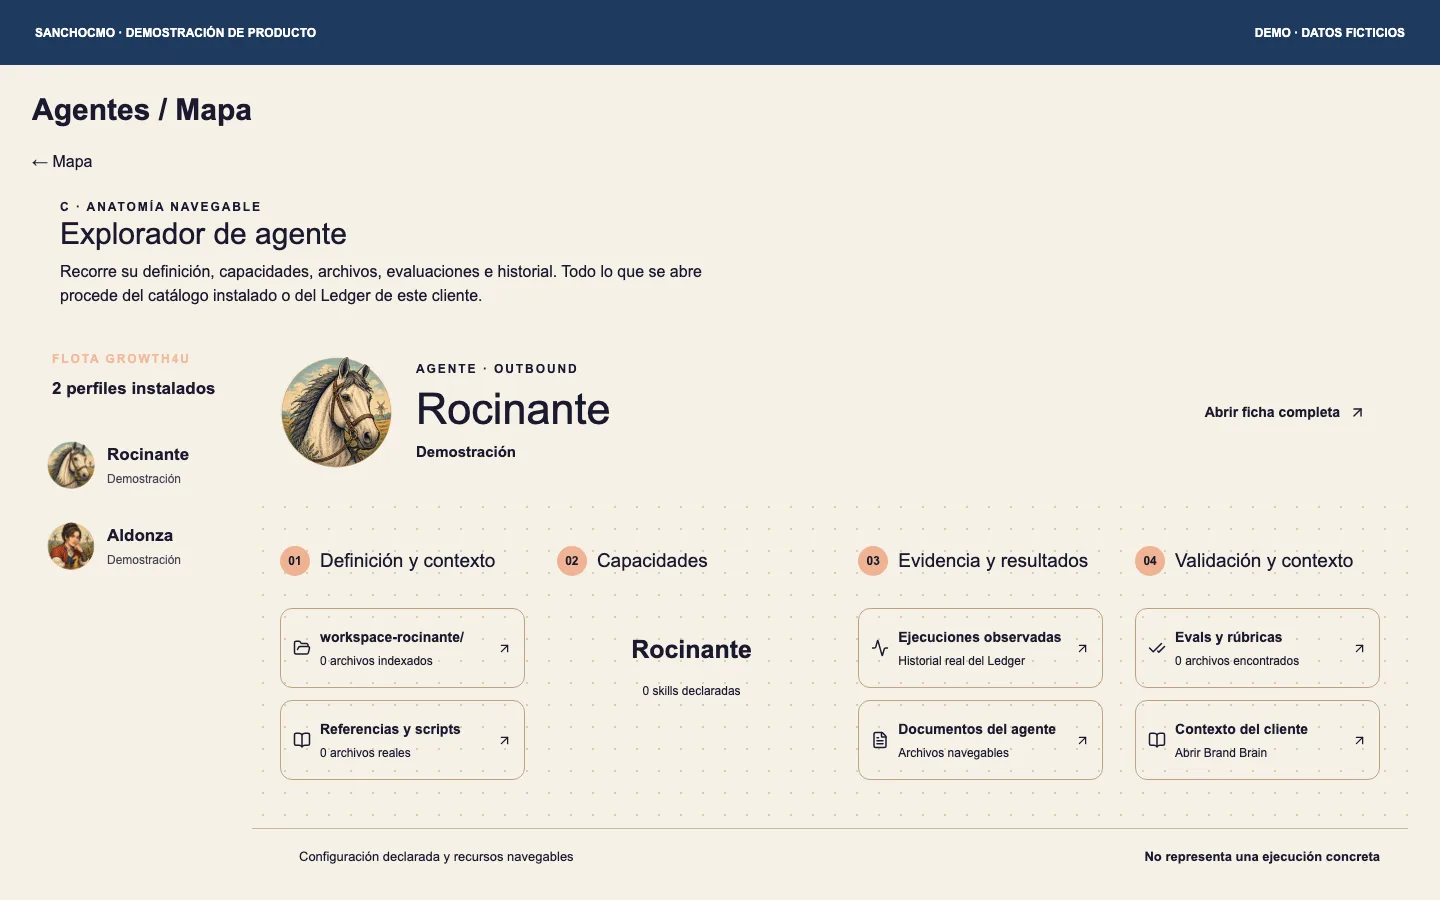Click 'Configuración declarada y recursos navegables' text

[436, 857]
